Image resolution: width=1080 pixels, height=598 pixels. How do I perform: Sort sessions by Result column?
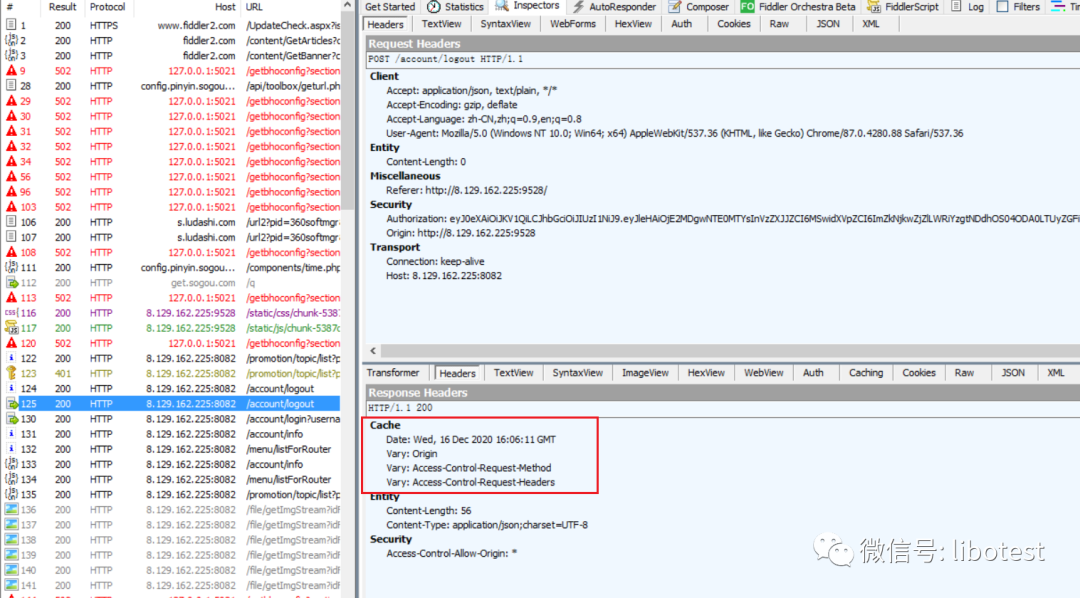(x=63, y=7)
